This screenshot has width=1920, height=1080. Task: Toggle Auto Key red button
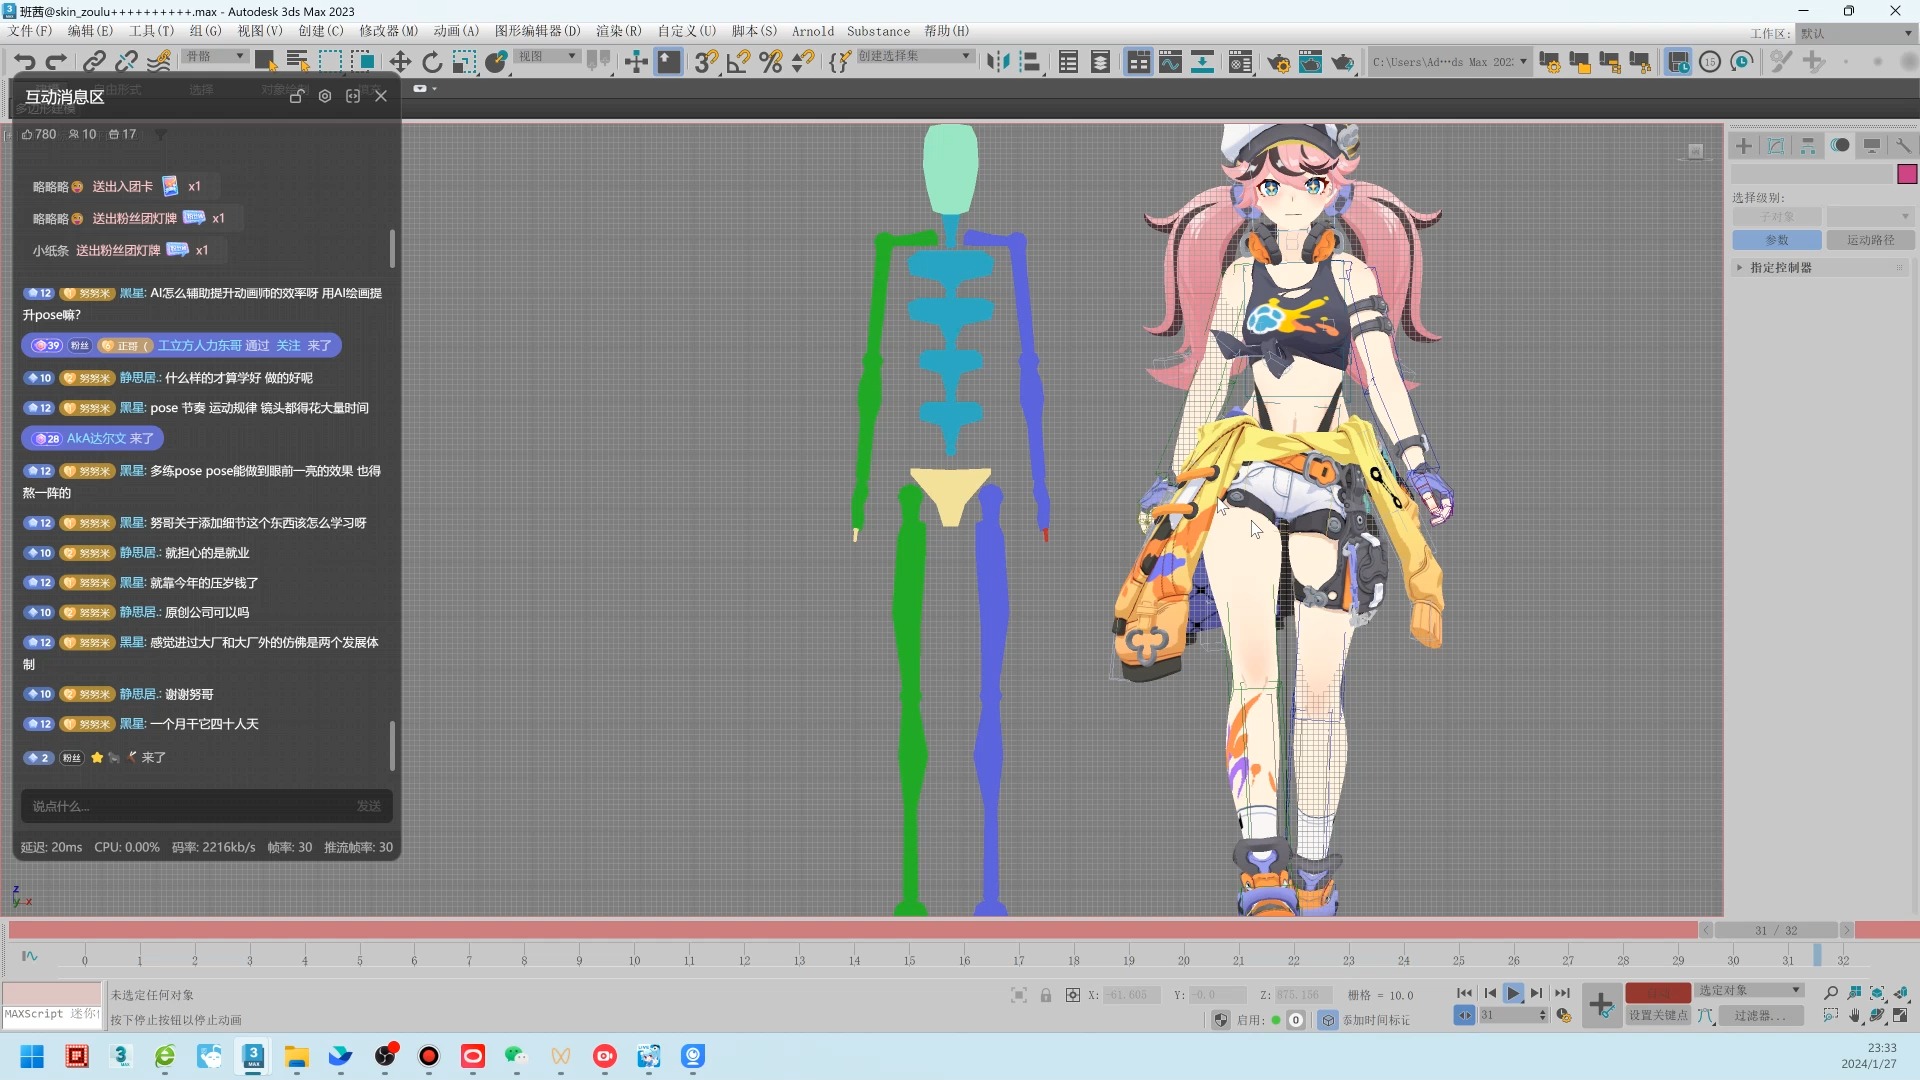point(1657,992)
